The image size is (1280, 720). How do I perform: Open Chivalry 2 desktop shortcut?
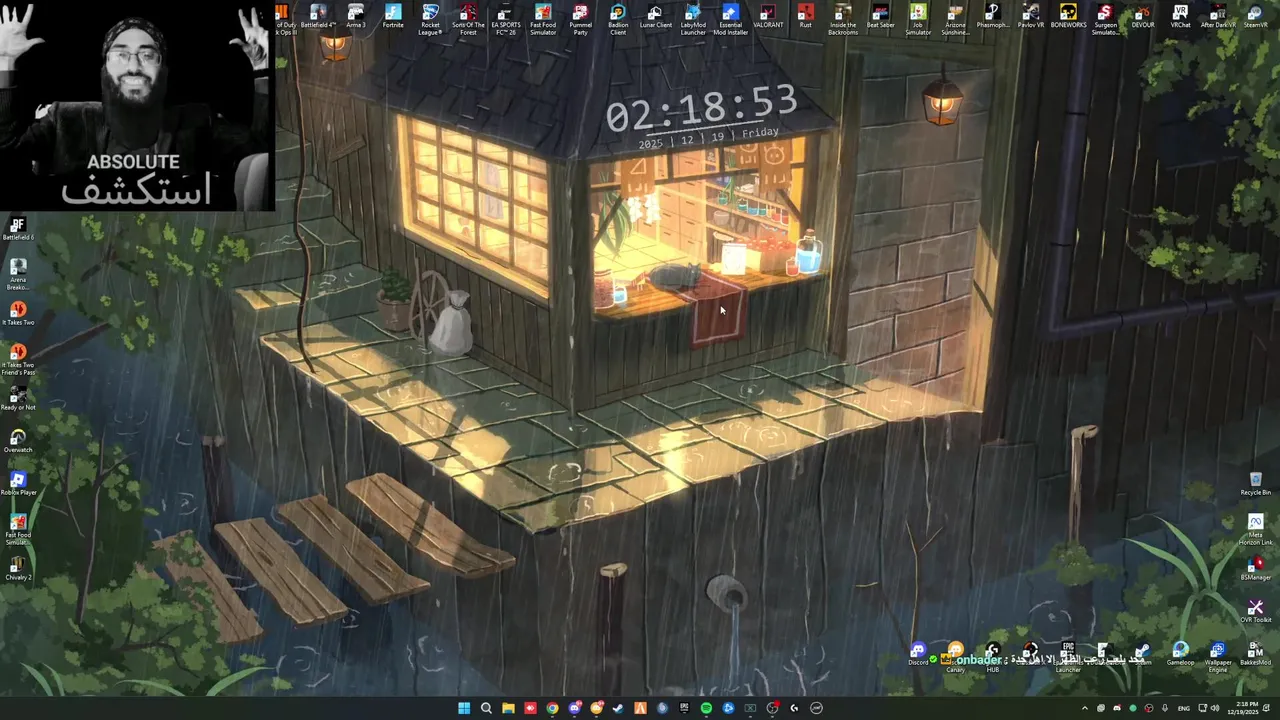[18, 569]
